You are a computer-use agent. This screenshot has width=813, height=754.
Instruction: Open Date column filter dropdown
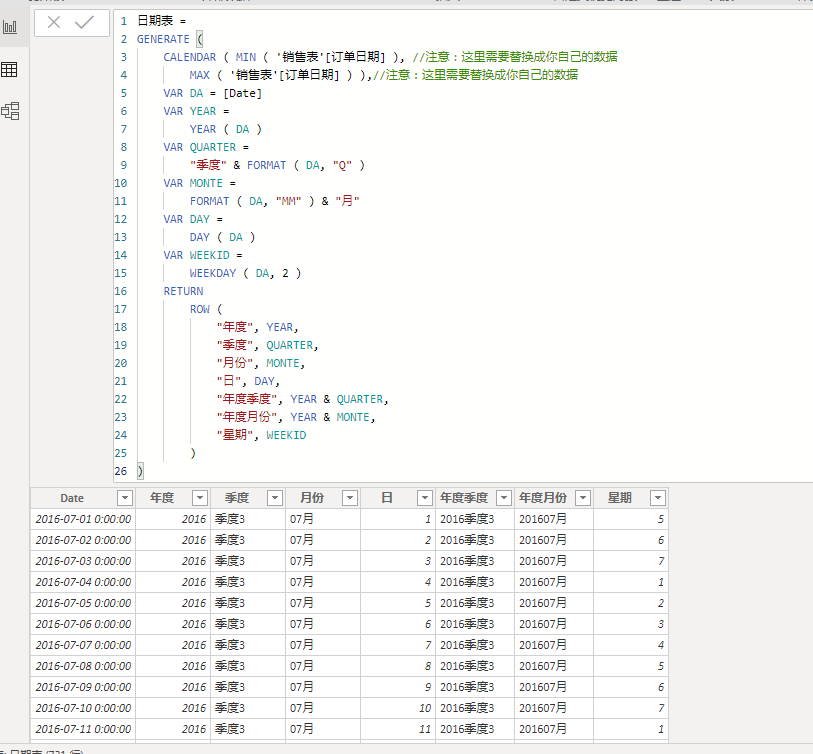tap(125, 498)
